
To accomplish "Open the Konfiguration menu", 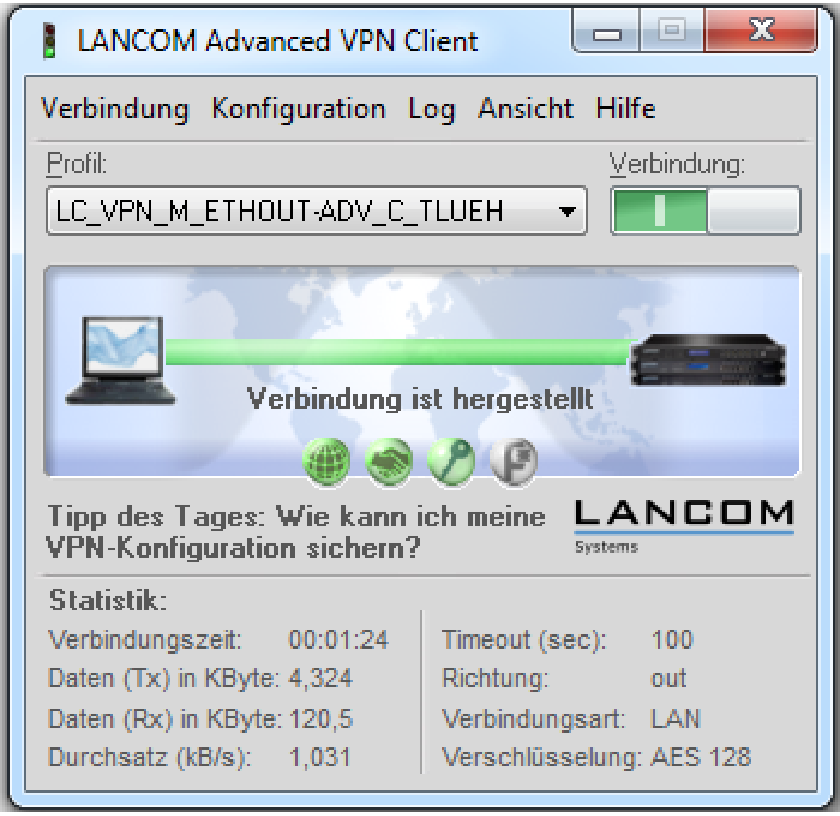I will tap(298, 109).
